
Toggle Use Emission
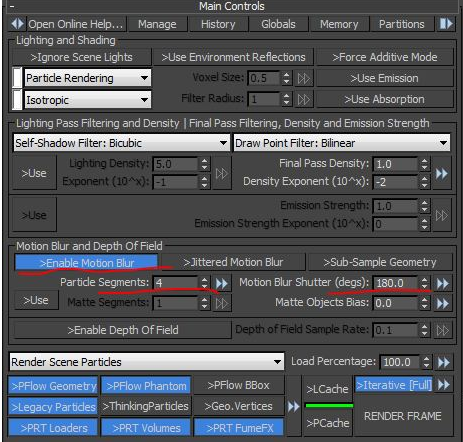coord(385,78)
